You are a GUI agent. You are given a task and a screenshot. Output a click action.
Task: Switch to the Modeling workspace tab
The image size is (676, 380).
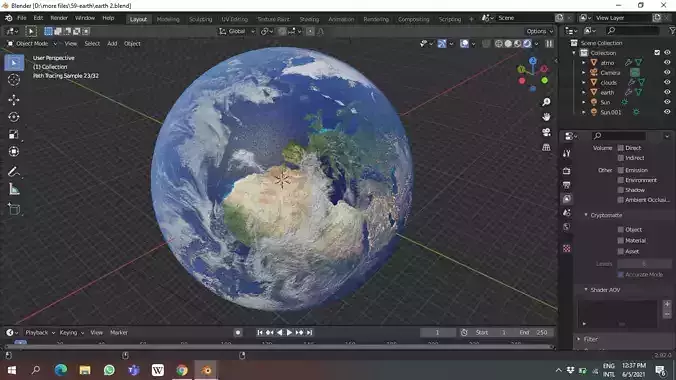(x=168, y=19)
